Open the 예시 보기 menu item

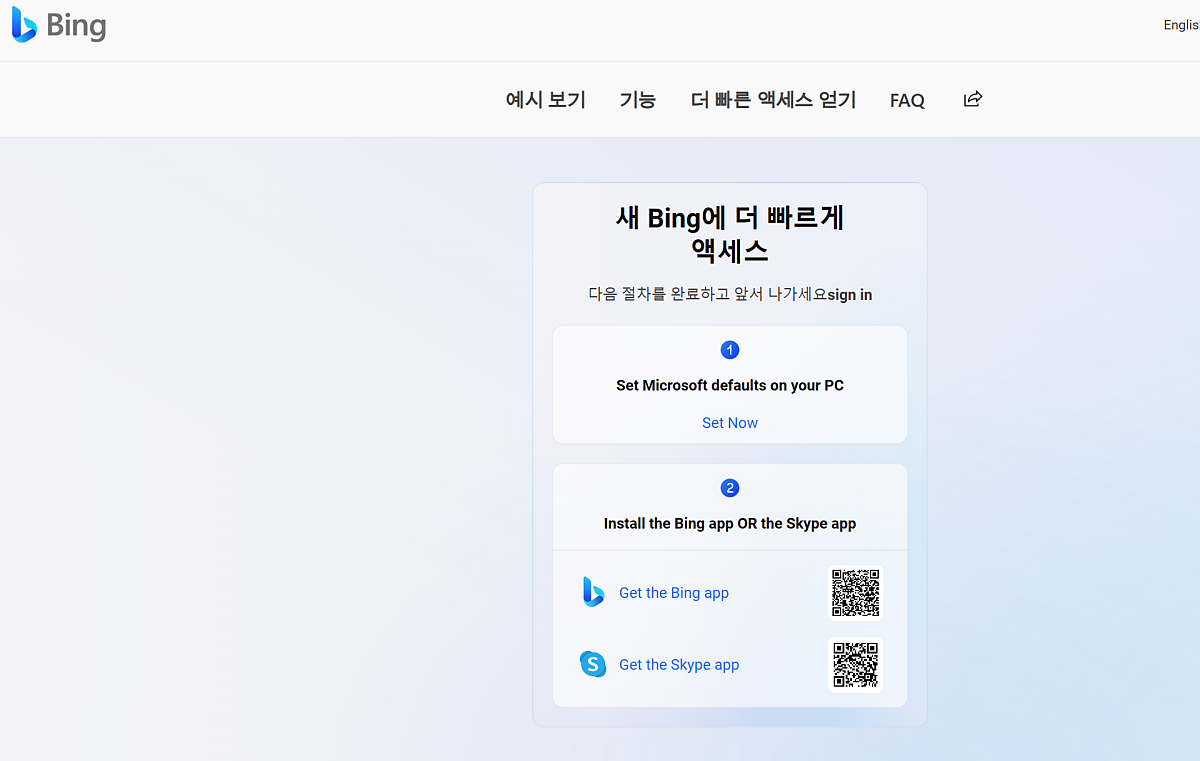pos(546,100)
